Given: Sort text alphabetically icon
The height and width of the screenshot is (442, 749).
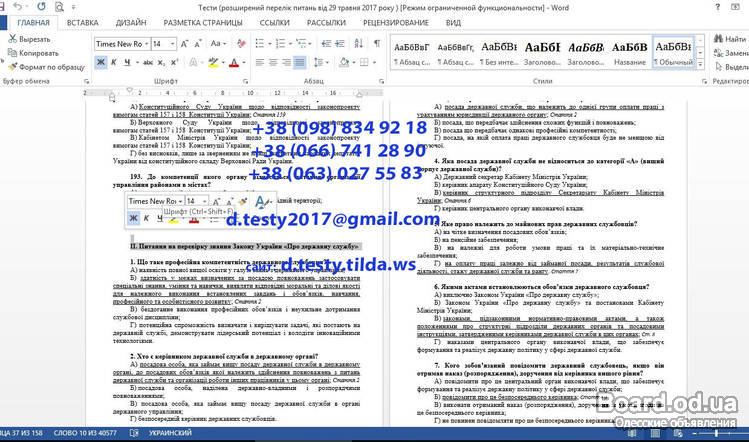Looking at the screenshot, I should click(359, 43).
